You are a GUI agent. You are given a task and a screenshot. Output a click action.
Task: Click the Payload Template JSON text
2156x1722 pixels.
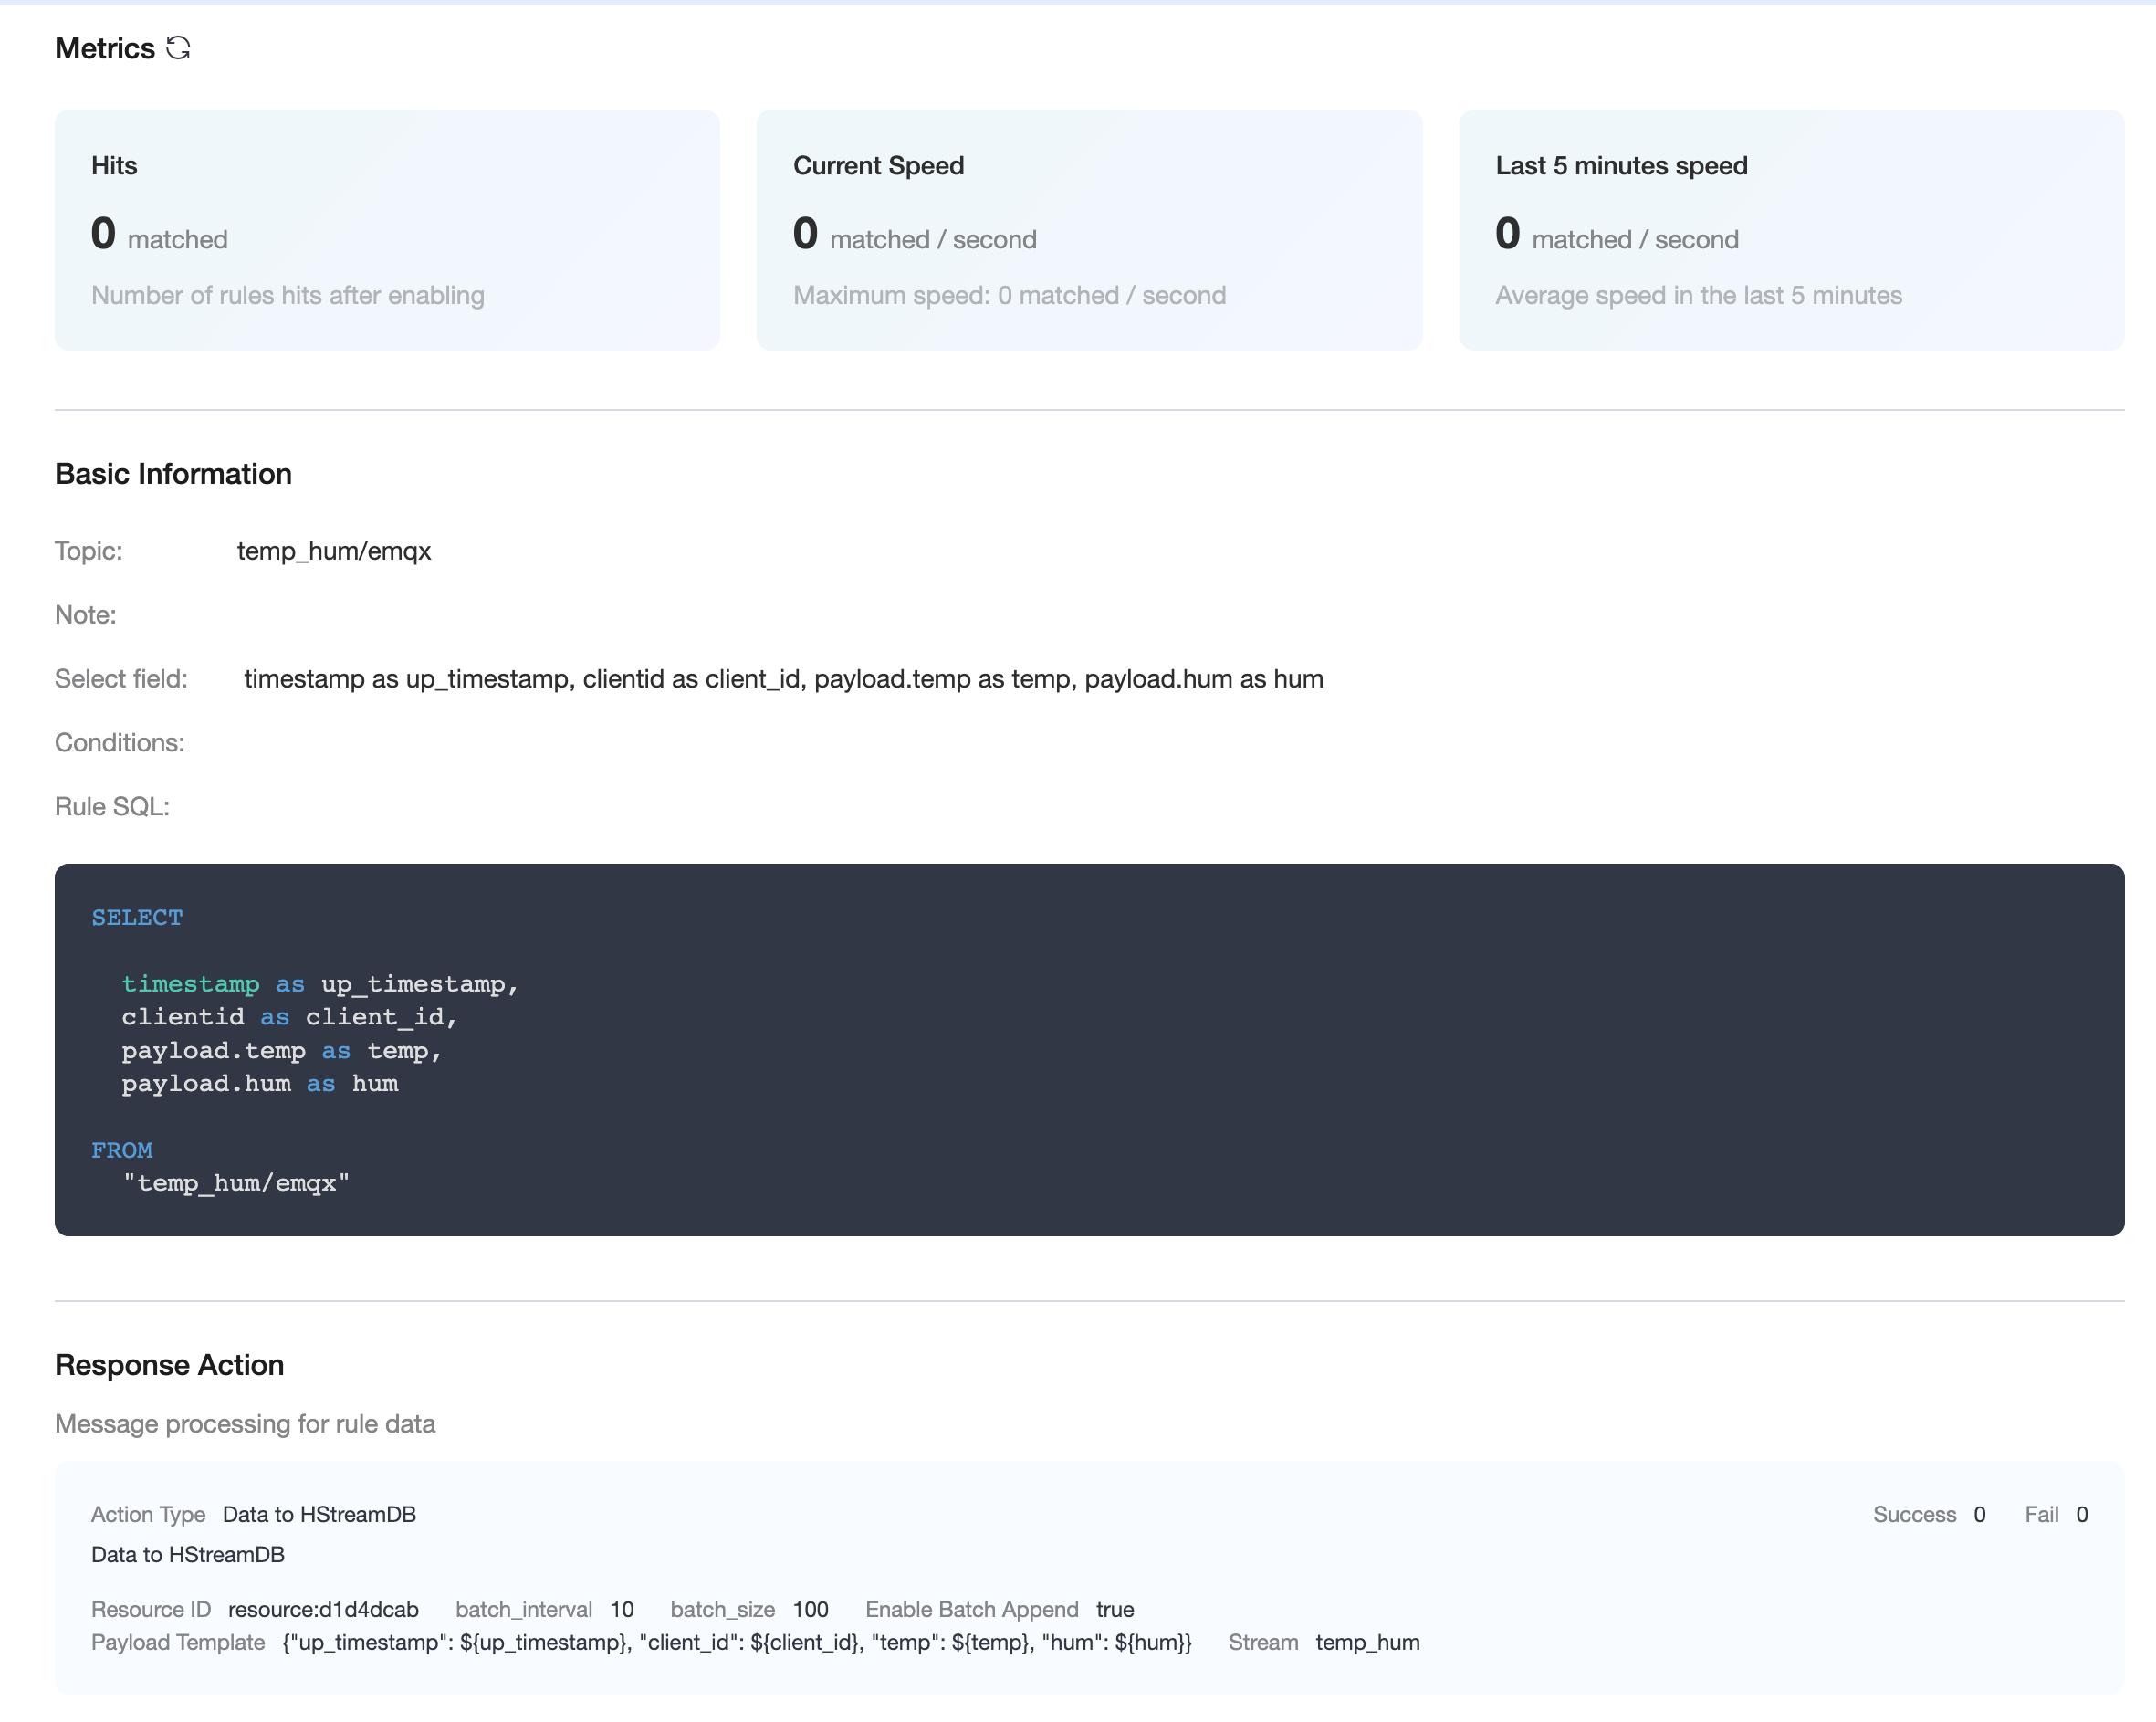[x=736, y=1642]
